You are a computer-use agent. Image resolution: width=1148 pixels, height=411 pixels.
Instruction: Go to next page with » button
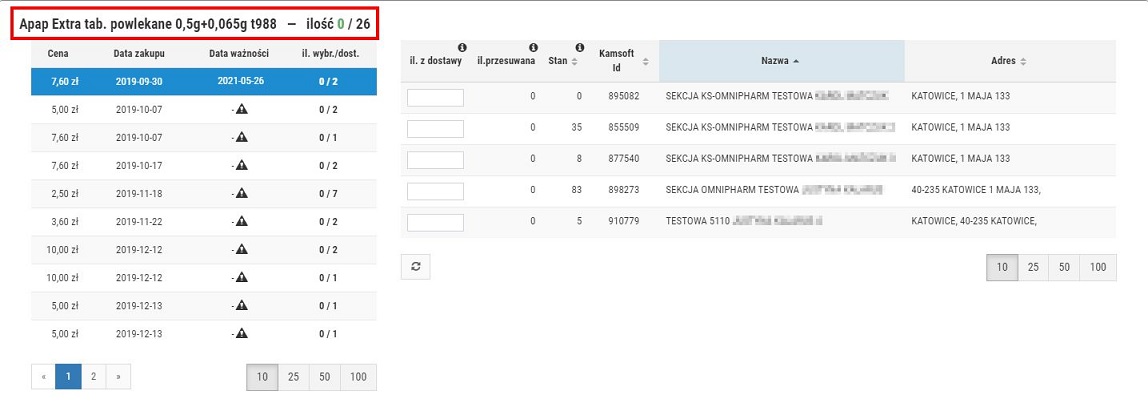pos(118,377)
